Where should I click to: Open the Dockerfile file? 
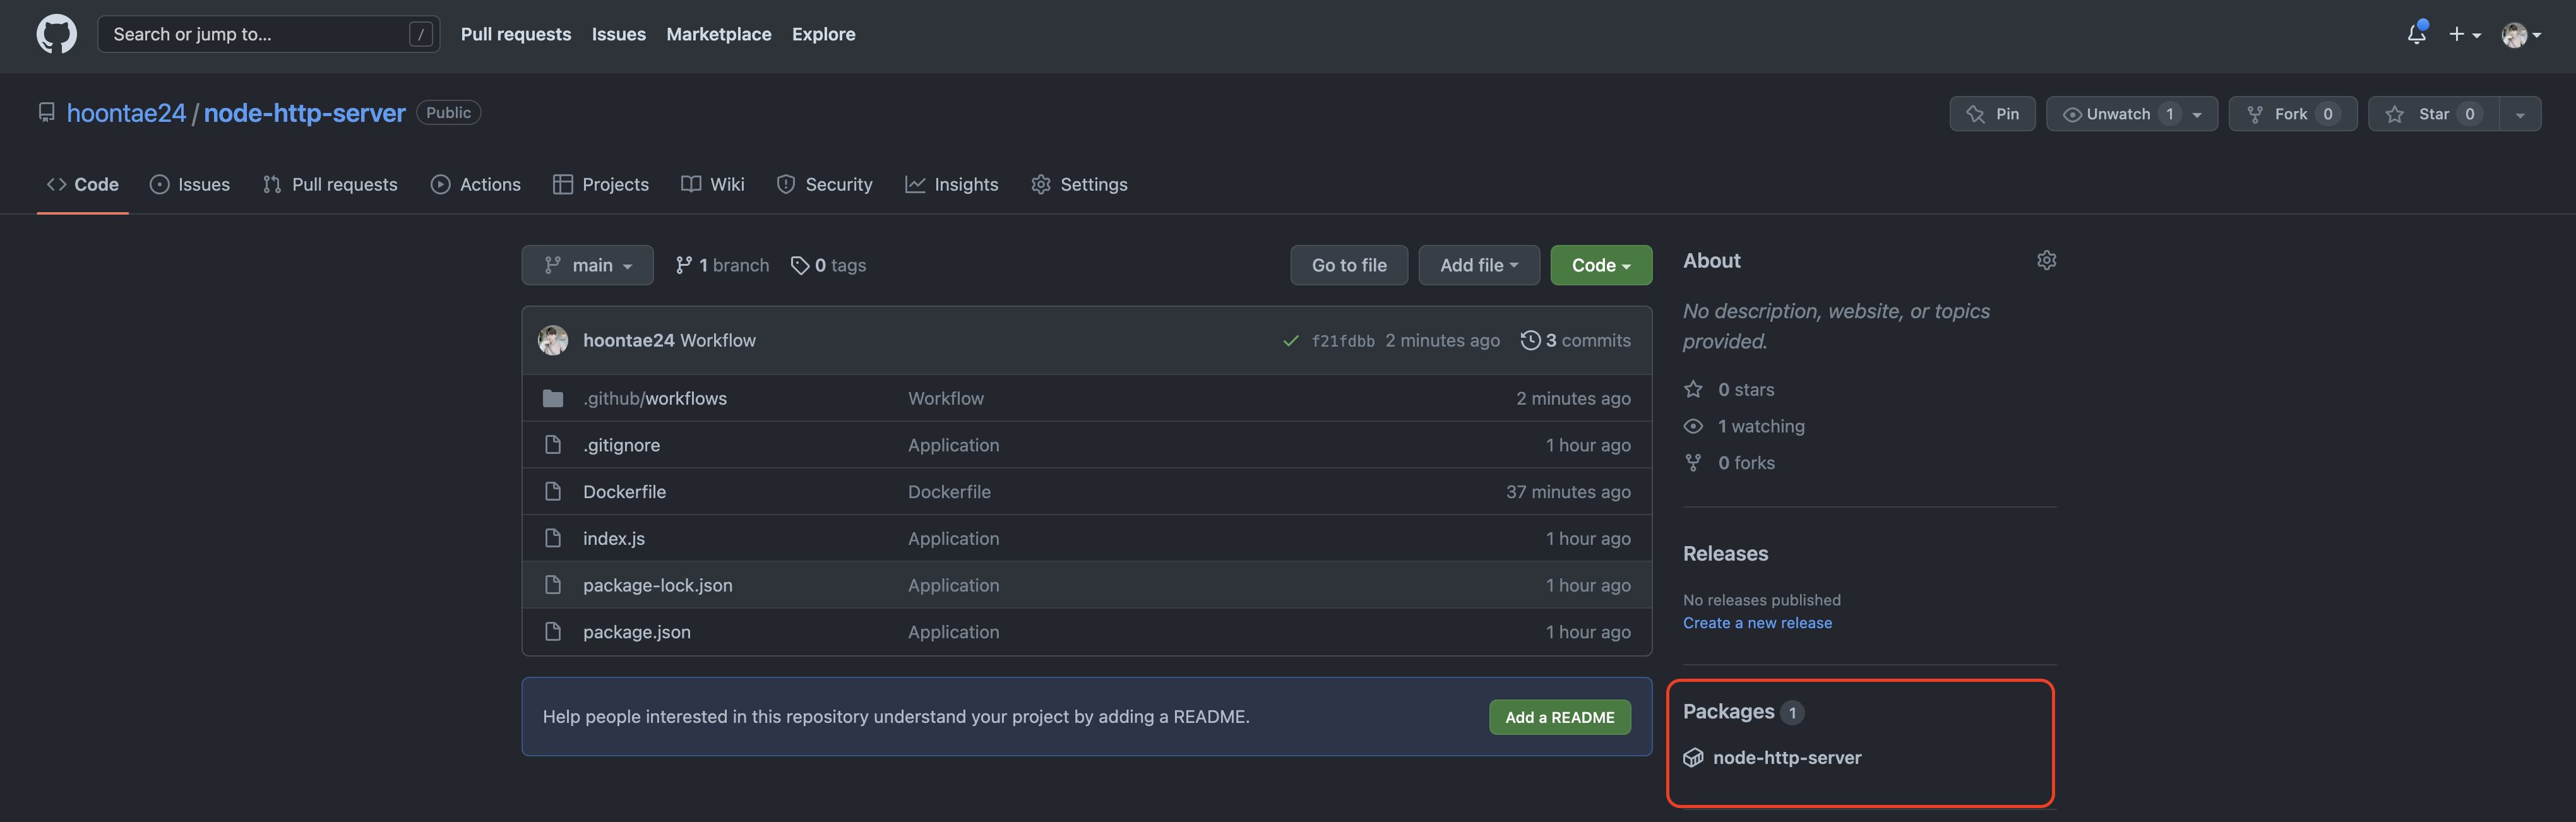tap(624, 491)
